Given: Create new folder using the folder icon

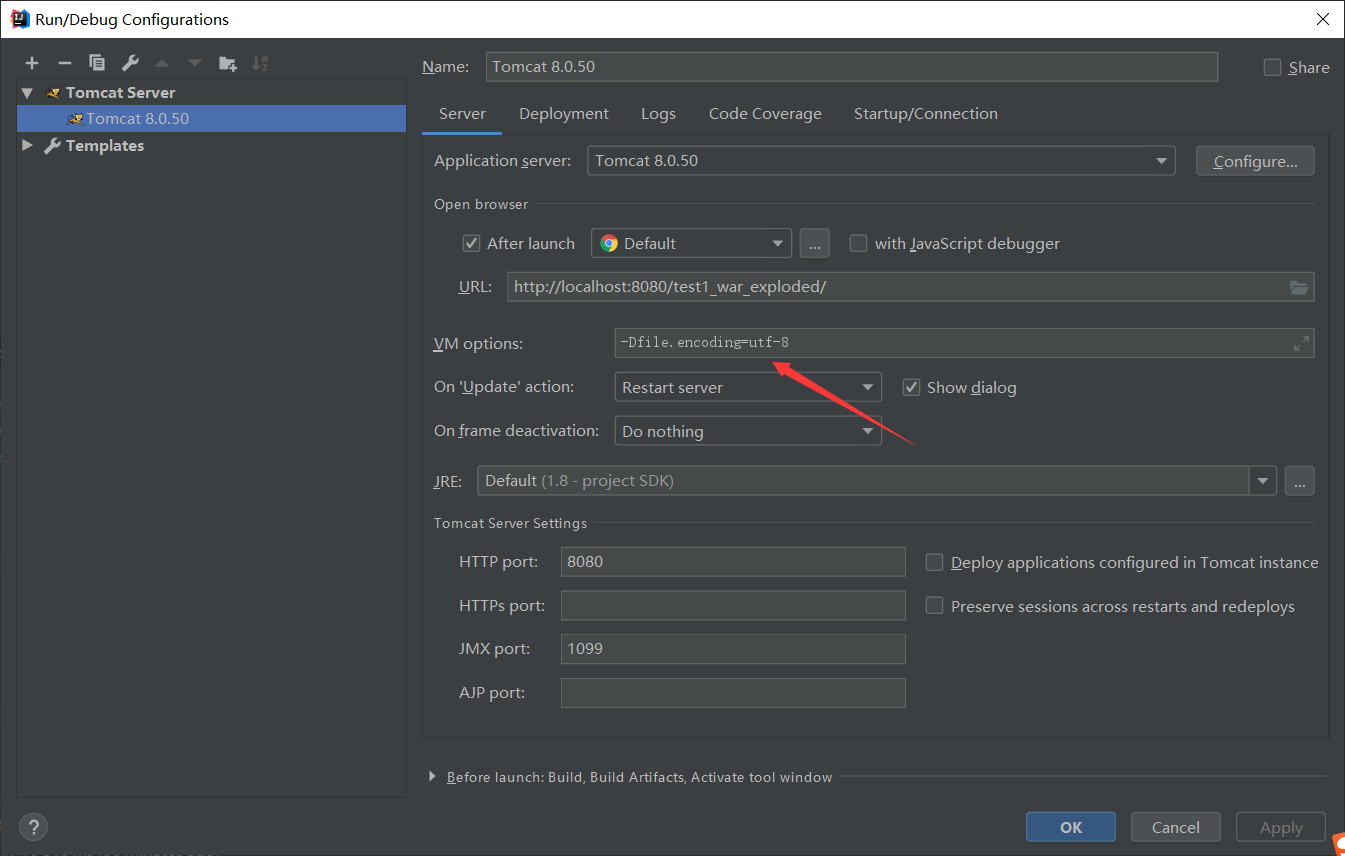Looking at the screenshot, I should coord(228,63).
